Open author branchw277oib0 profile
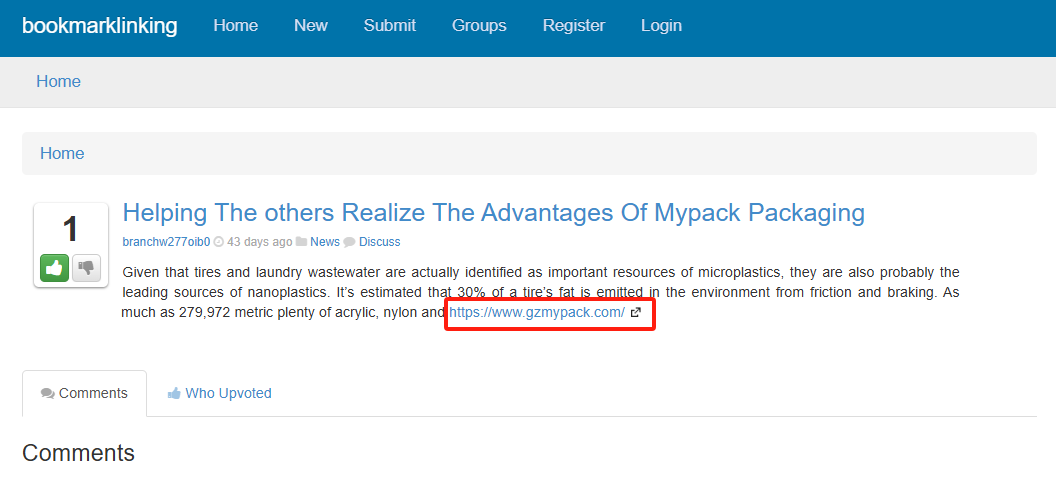Viewport: 1056px width, 478px height. pyautogui.click(x=166, y=242)
